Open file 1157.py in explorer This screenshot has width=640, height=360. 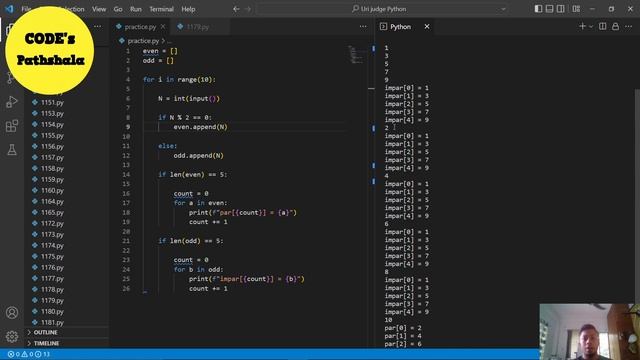[52, 158]
